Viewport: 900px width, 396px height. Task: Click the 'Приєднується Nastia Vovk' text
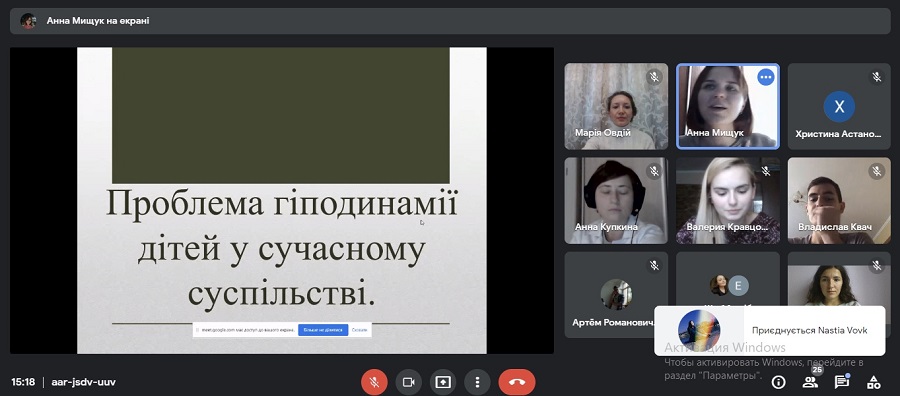pyautogui.click(x=809, y=331)
